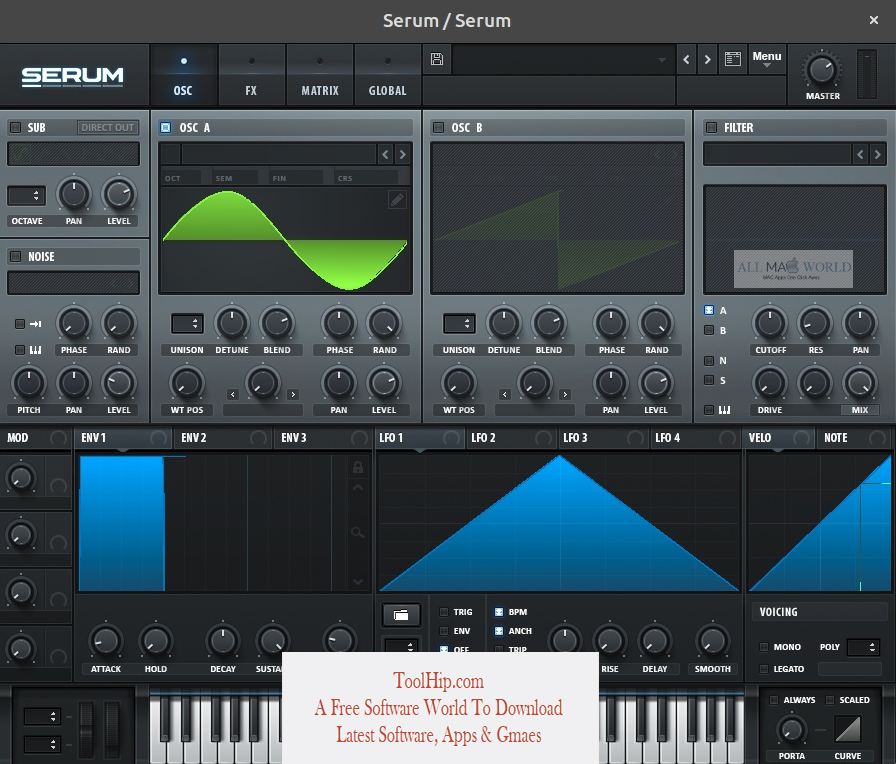This screenshot has height=764, width=896.
Task: Select previous OSC A wavetable arrow
Action: pos(386,154)
